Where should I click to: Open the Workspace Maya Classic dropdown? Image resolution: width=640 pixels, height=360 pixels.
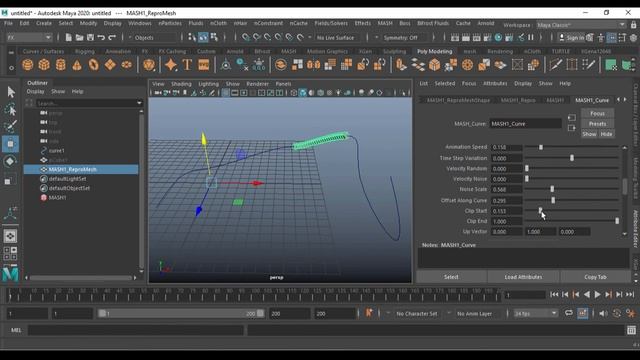click(x=580, y=25)
